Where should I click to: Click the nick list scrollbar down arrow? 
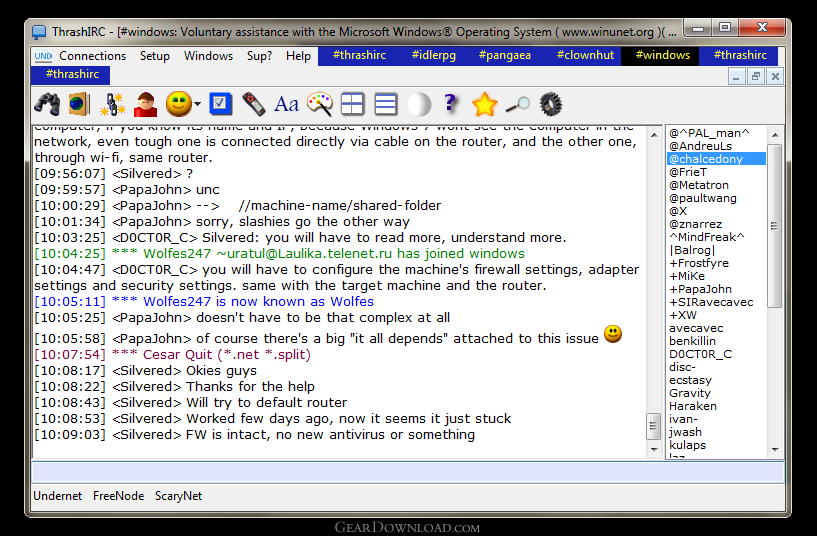pos(775,450)
